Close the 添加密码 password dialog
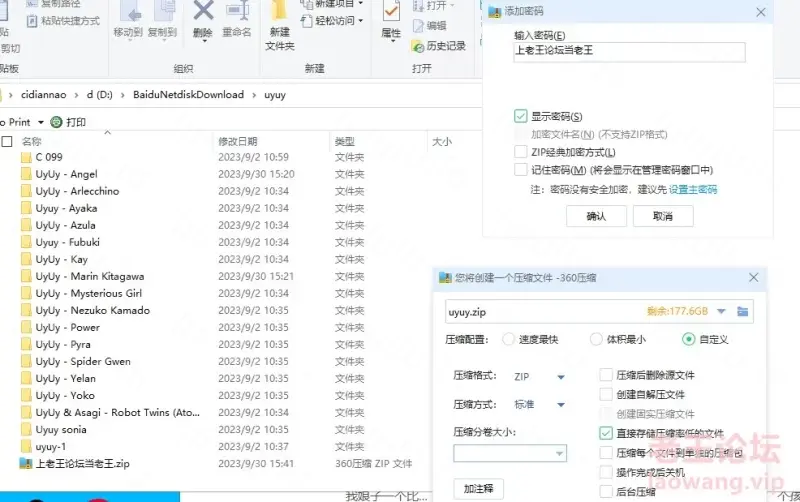 (760, 12)
